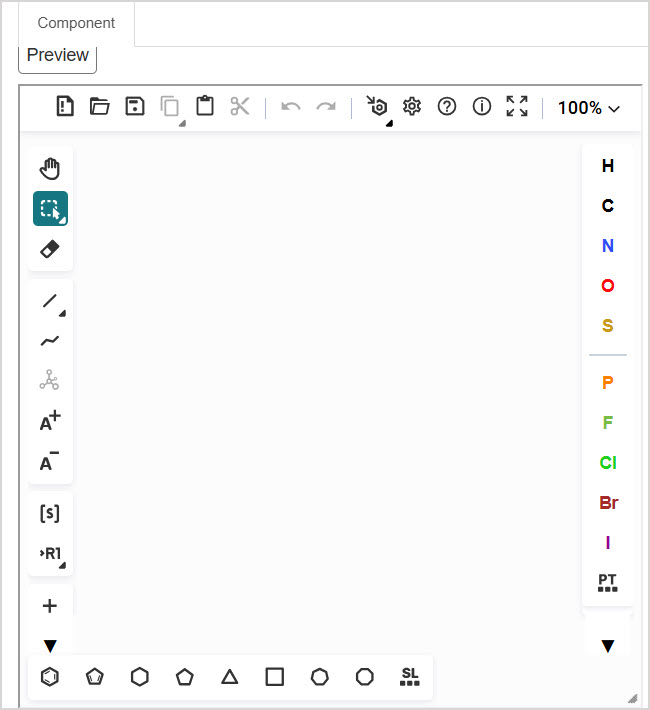
Task: Pick the red Oxygen atom
Action: (607, 286)
